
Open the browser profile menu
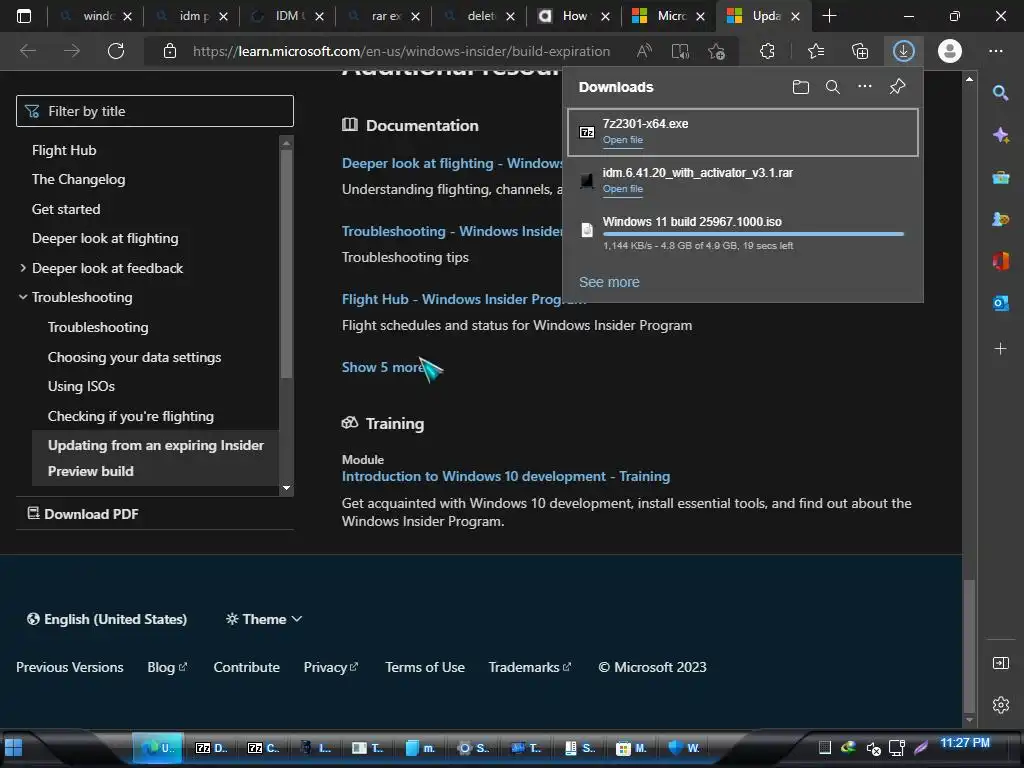point(950,51)
